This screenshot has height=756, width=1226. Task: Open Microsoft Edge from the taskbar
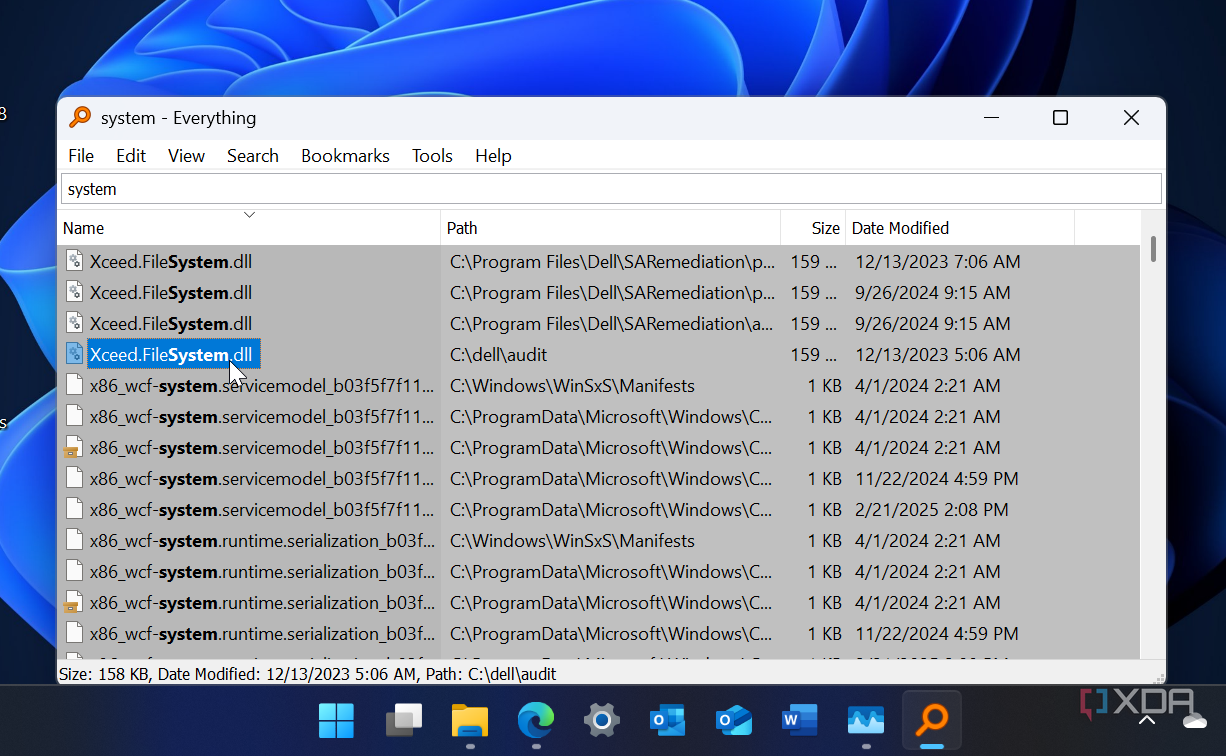click(536, 719)
